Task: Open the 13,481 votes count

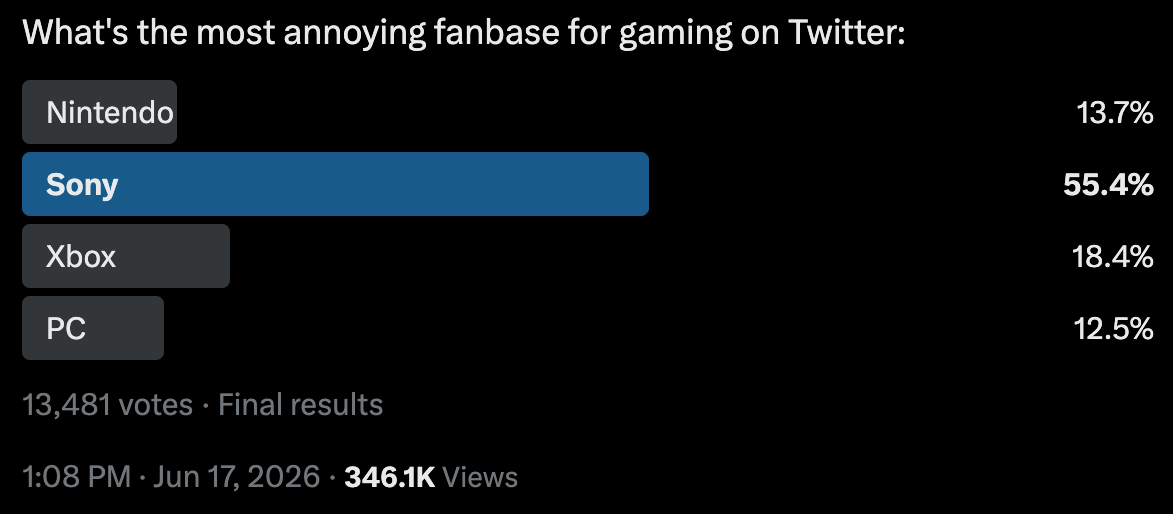Action: click(x=108, y=405)
